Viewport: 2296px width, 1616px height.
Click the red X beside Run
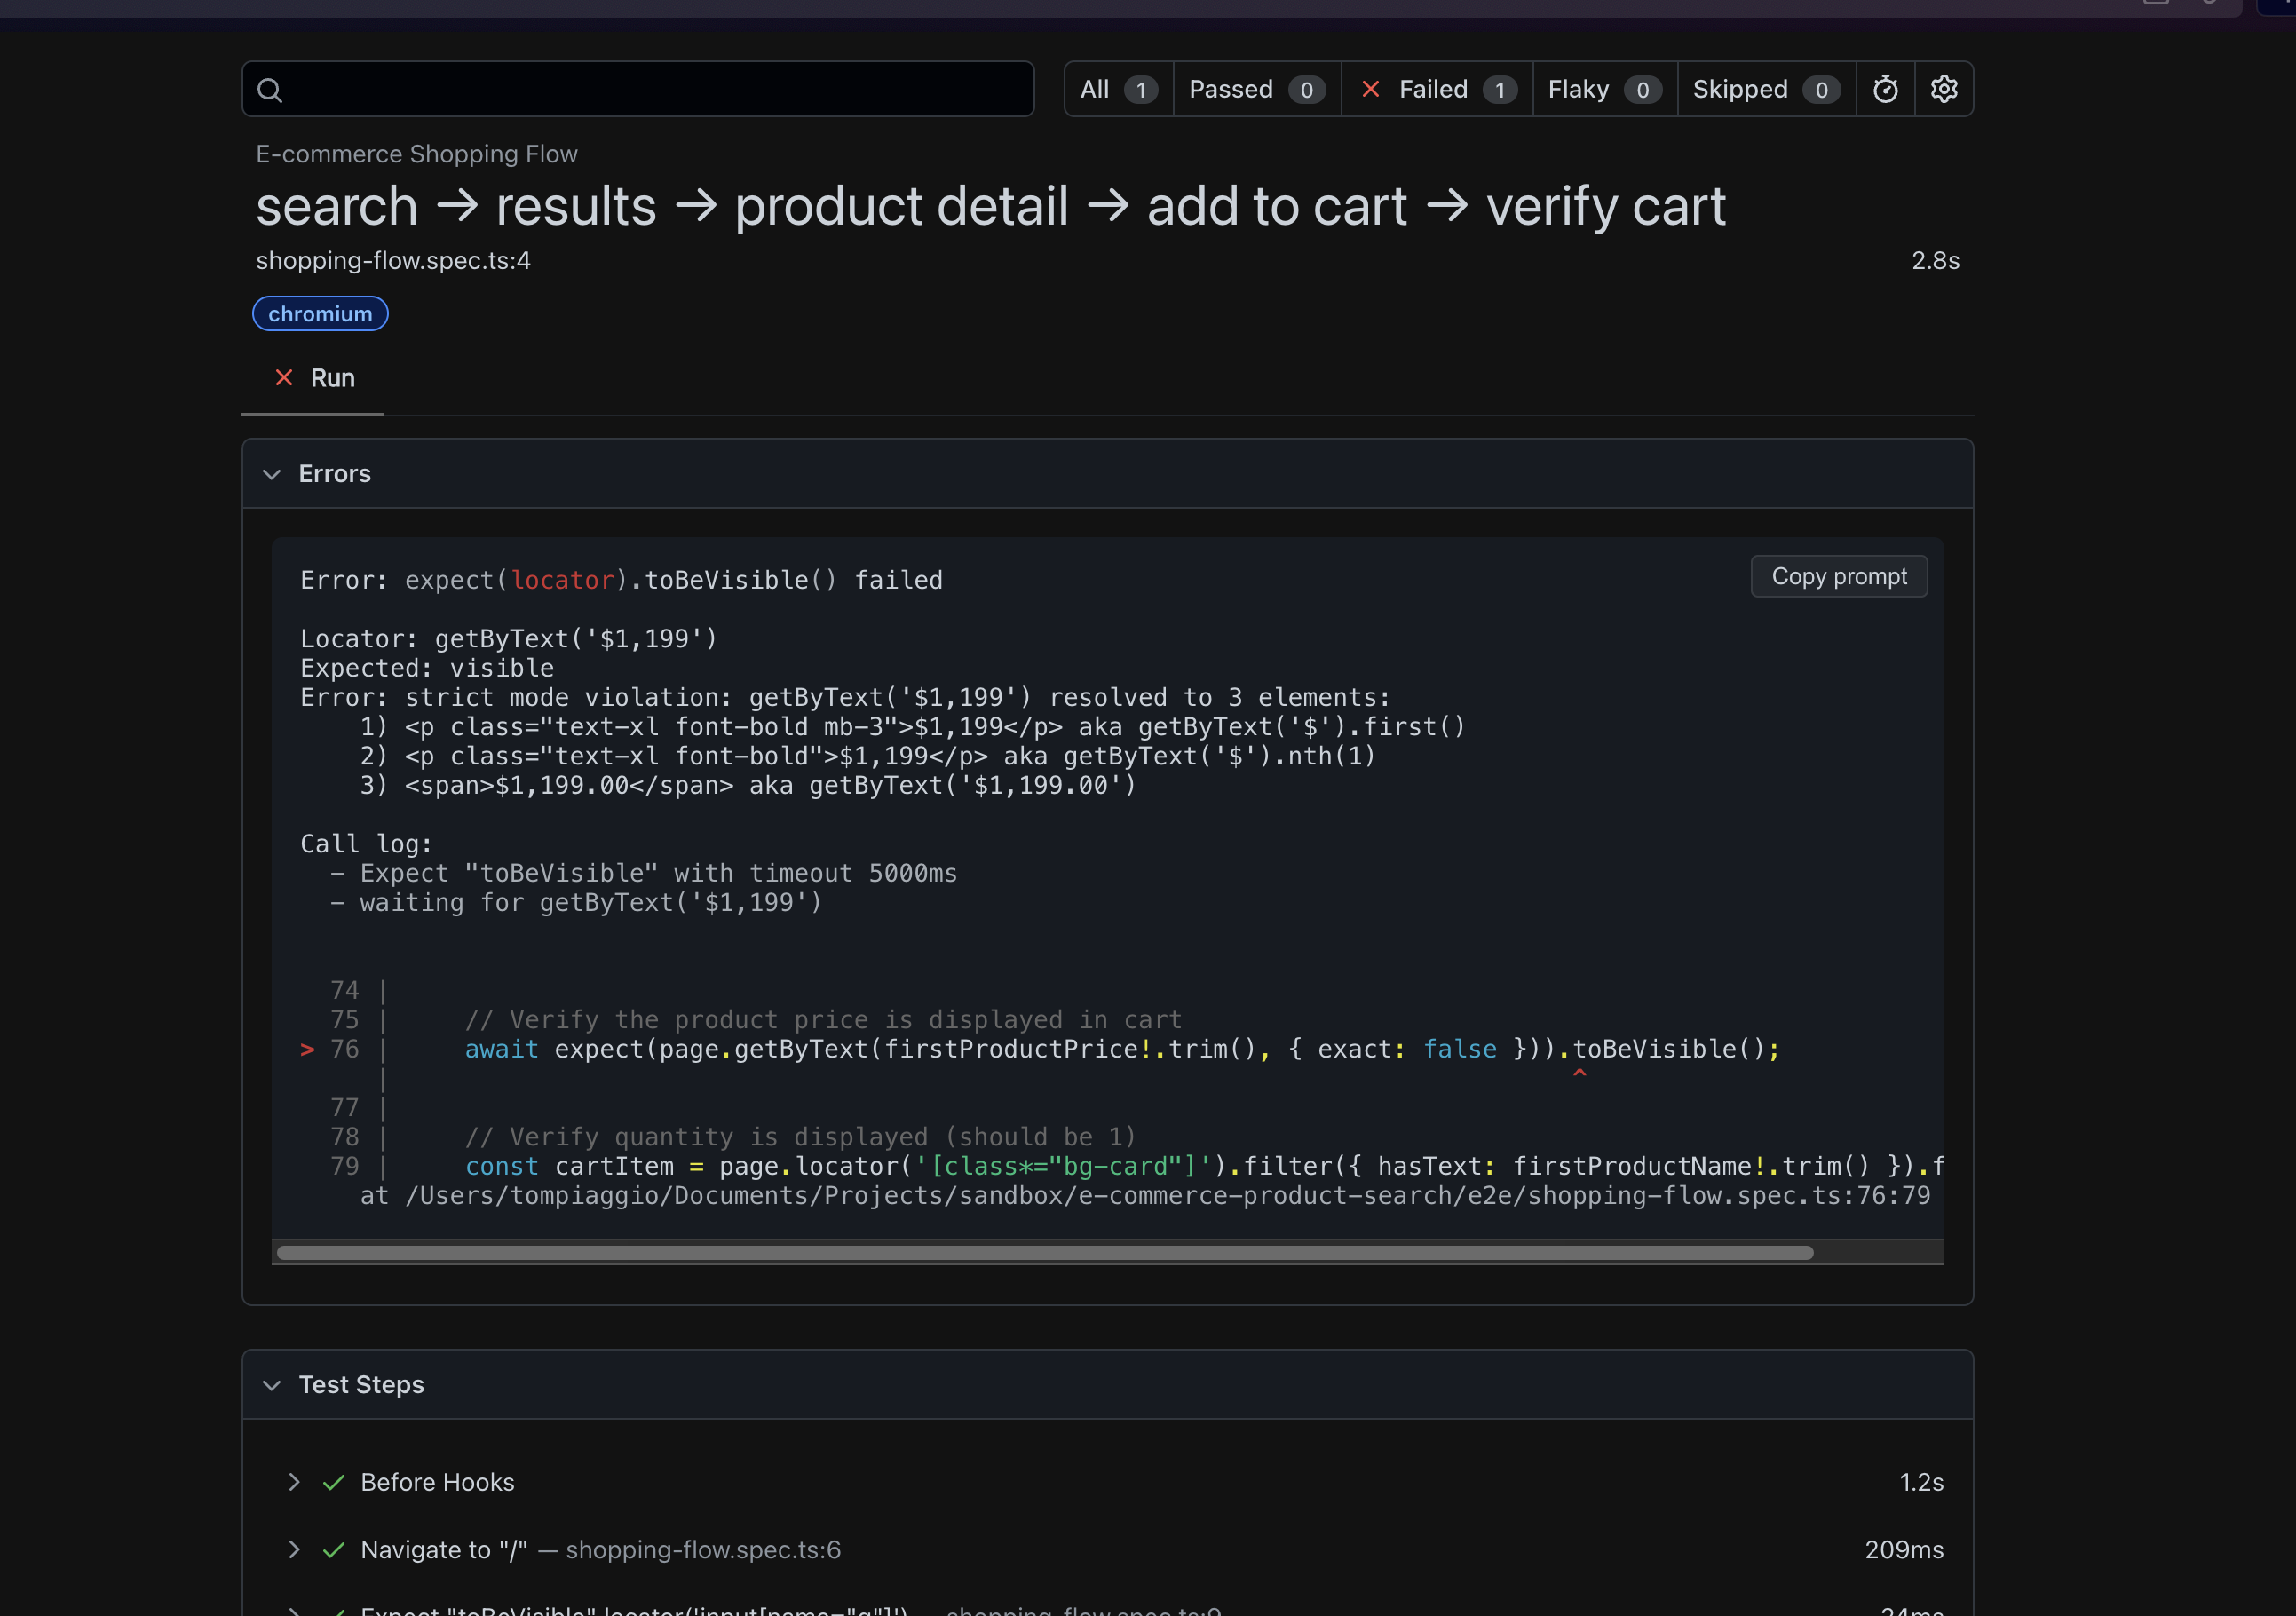(x=284, y=378)
